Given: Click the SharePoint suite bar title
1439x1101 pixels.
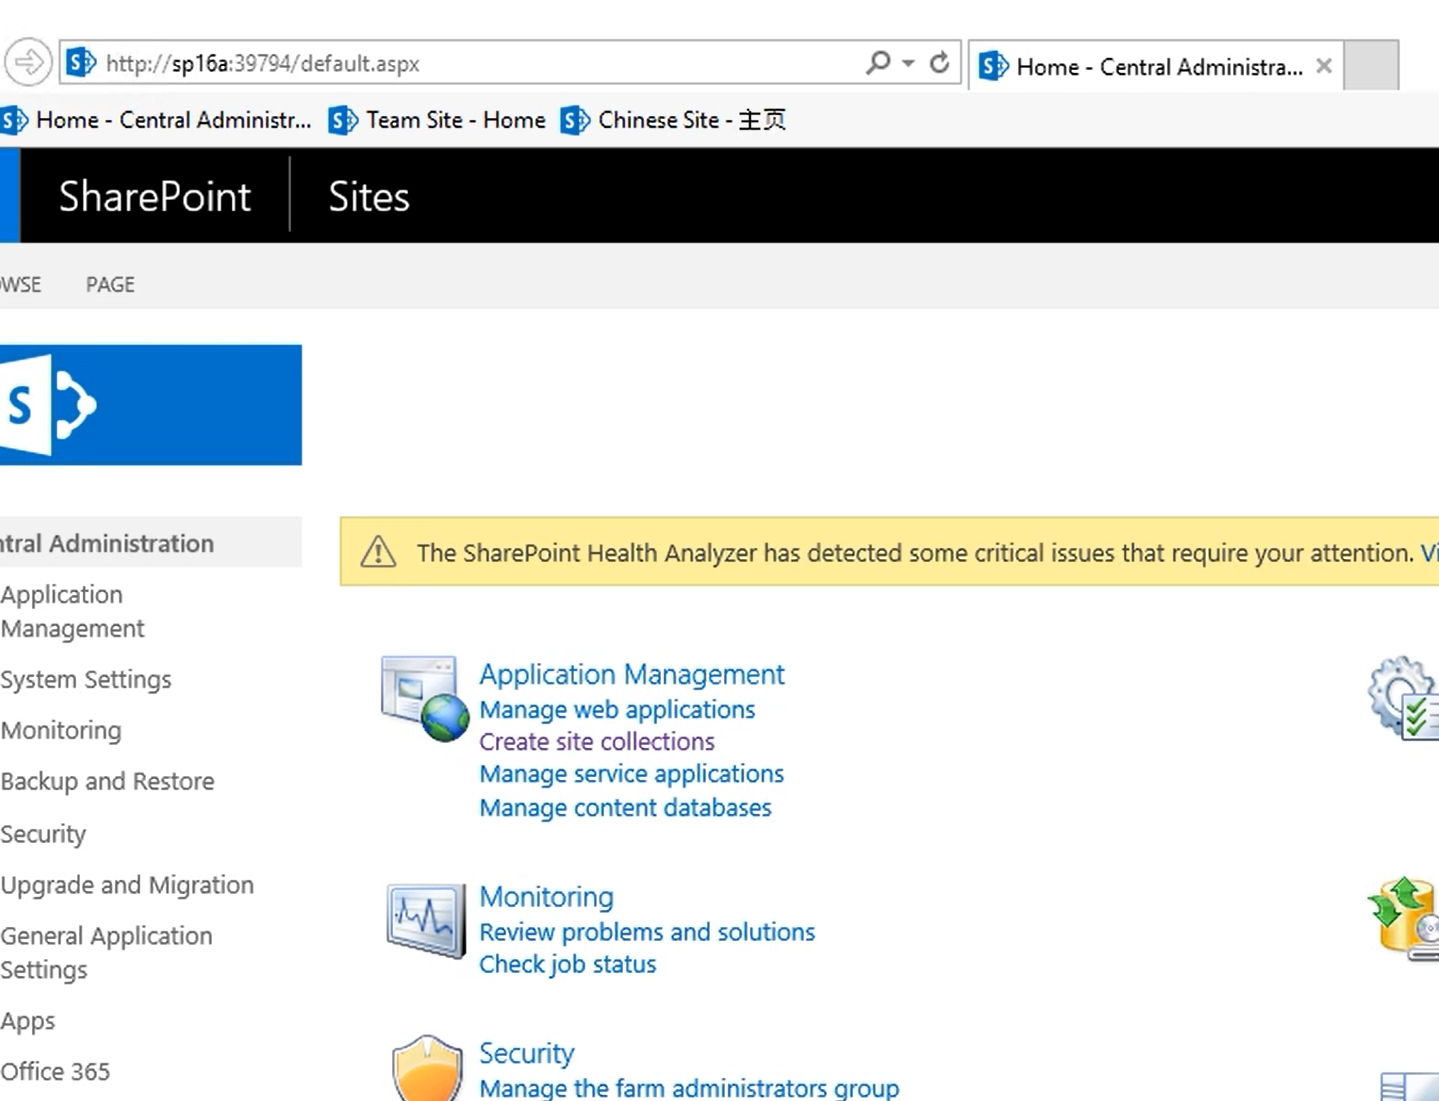Looking at the screenshot, I should [155, 196].
